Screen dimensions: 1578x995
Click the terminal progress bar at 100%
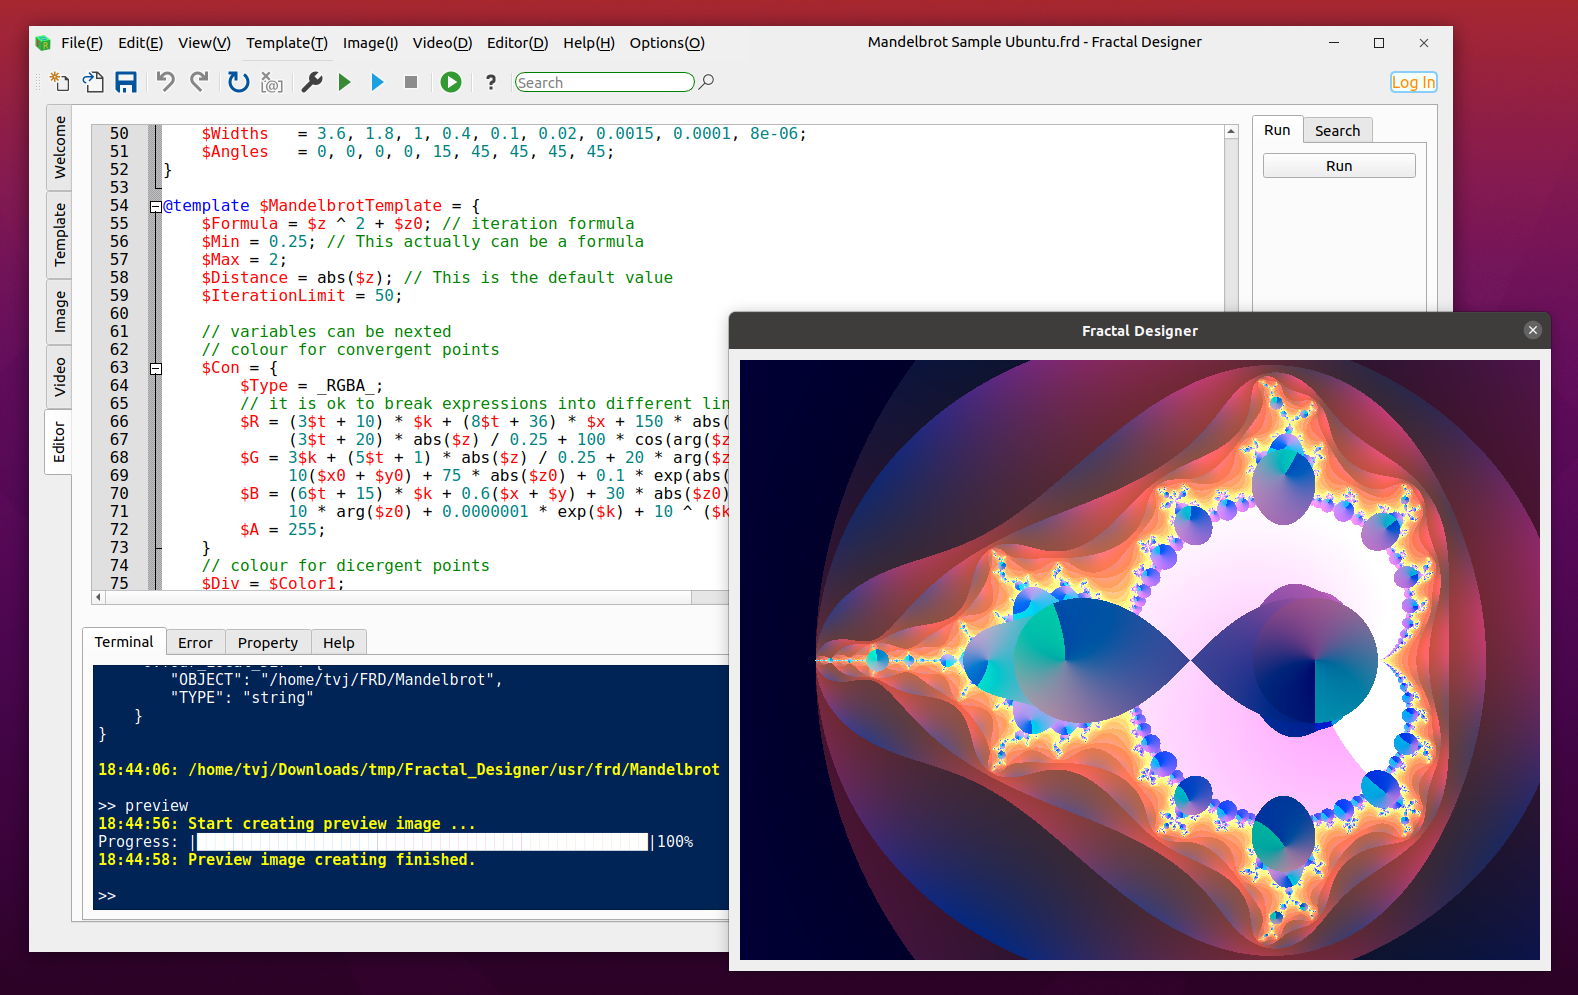click(420, 842)
